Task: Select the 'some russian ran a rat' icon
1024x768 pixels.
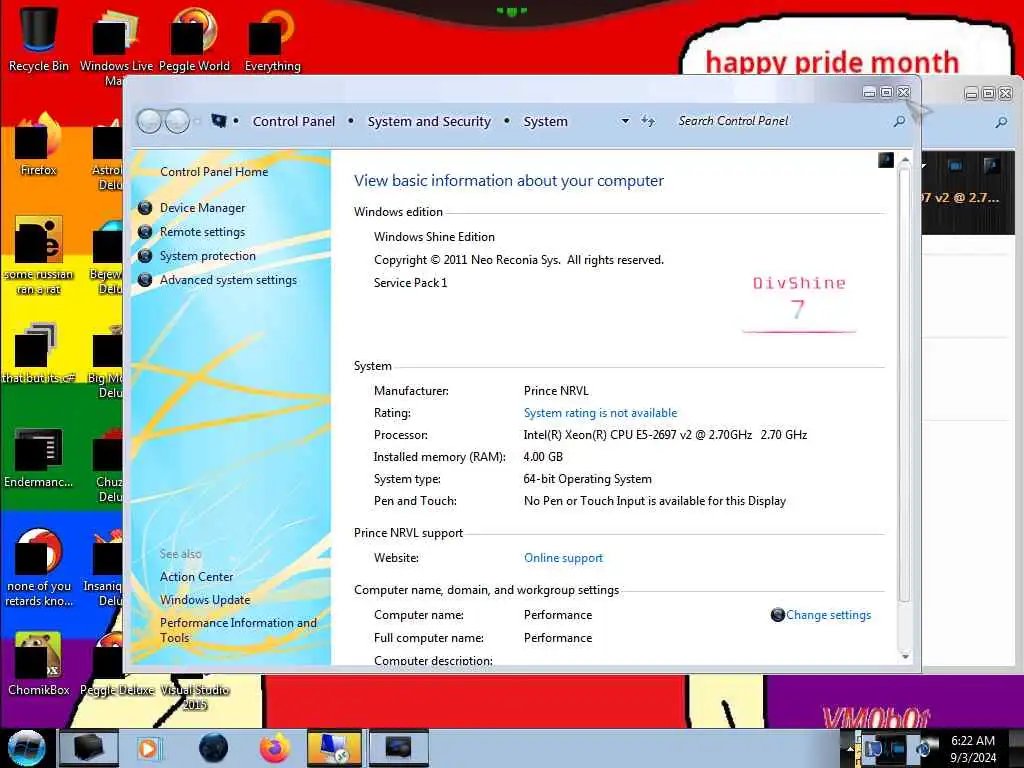Action: pos(39,255)
